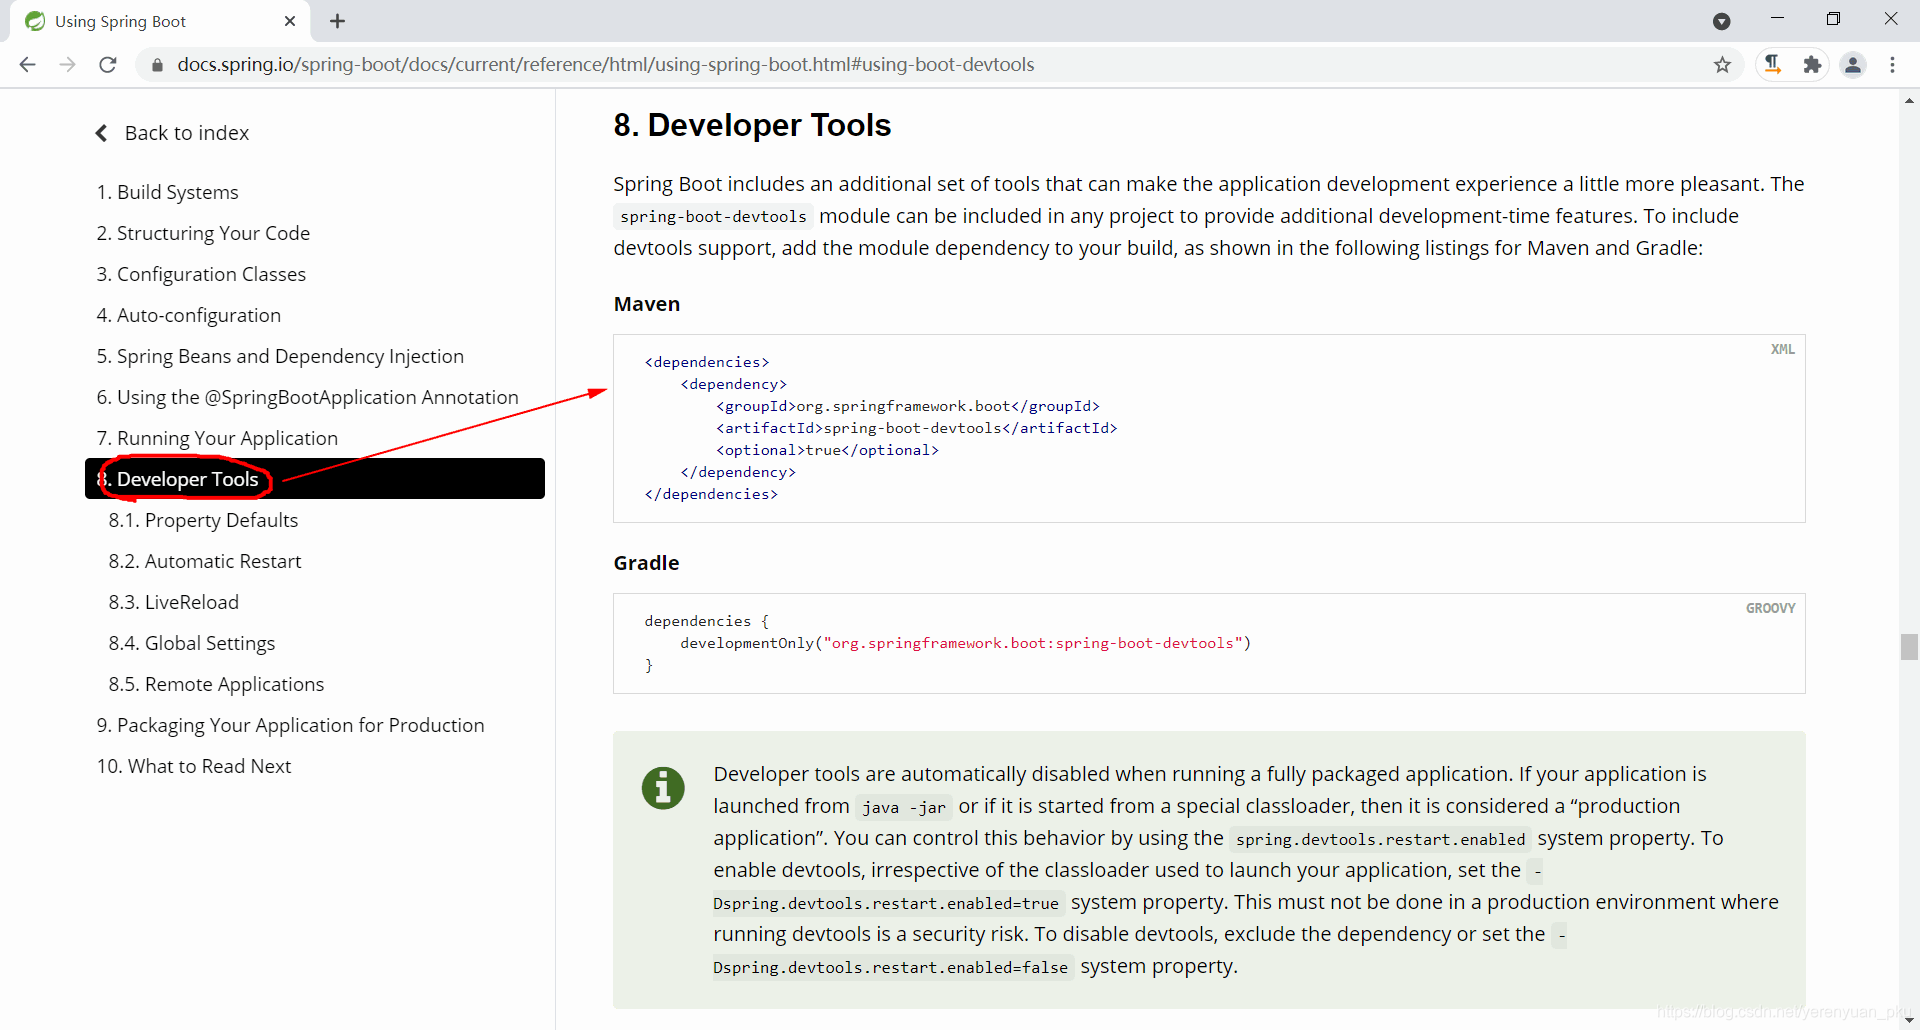
Task: Minimize the Chrome window
Action: coord(1777,19)
